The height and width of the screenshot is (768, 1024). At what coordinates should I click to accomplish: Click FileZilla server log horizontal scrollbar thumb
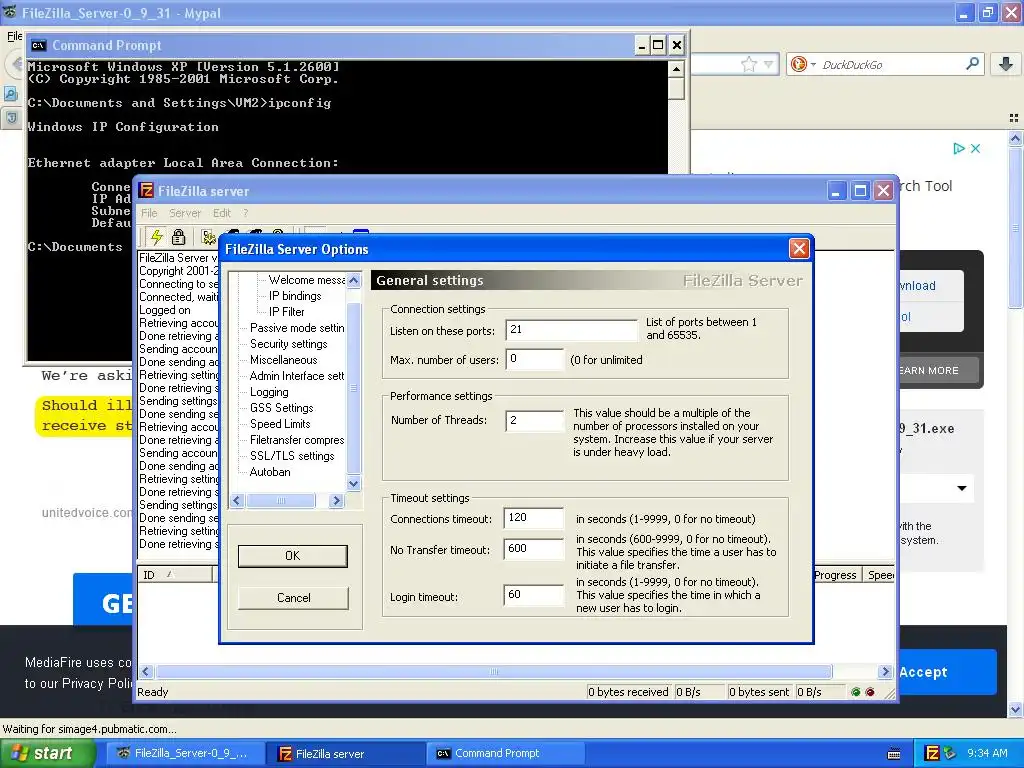point(494,671)
